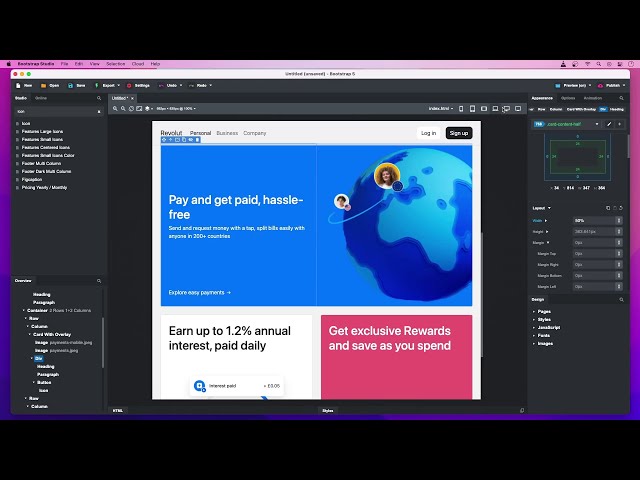Expand the Pages group in Design panel
The image size is (640, 480).
(x=534, y=311)
